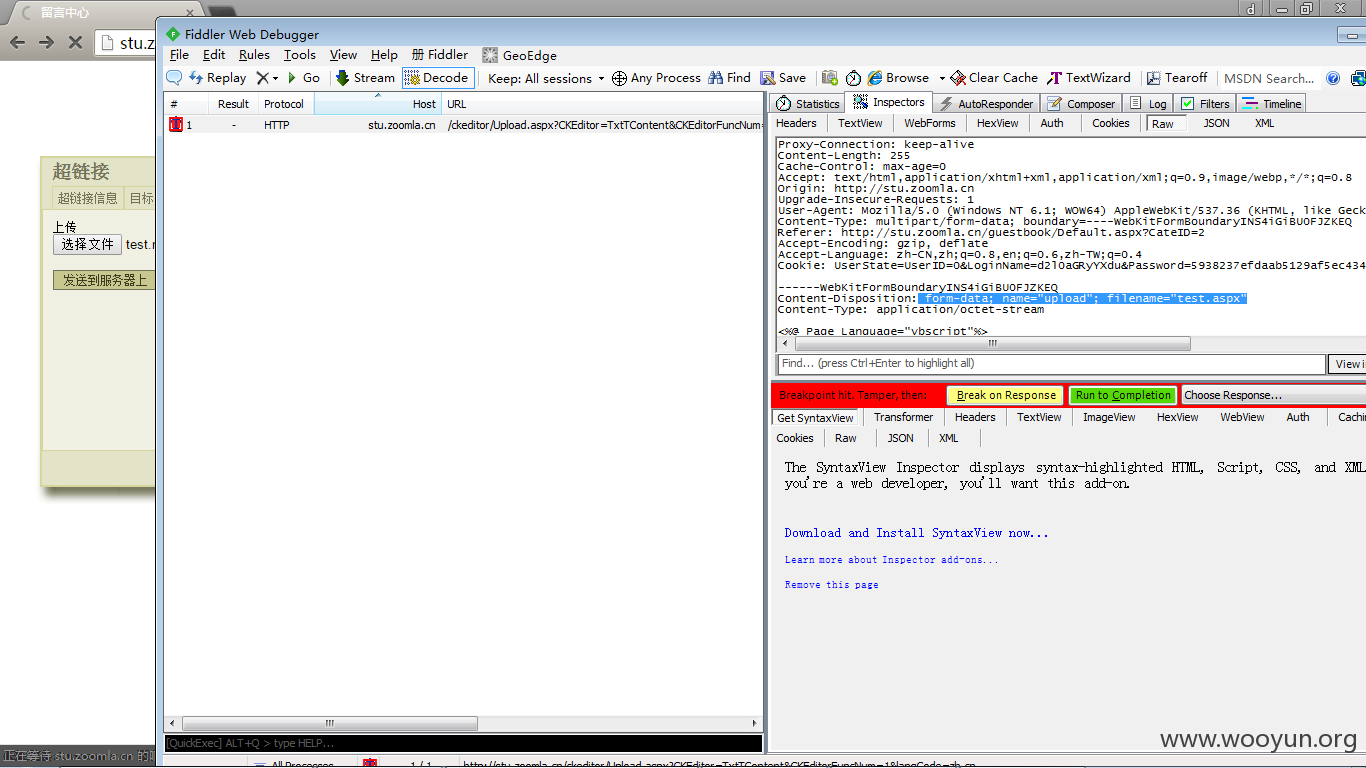Switch to the AutoResponder tab
This screenshot has width=1366, height=768.
point(986,104)
